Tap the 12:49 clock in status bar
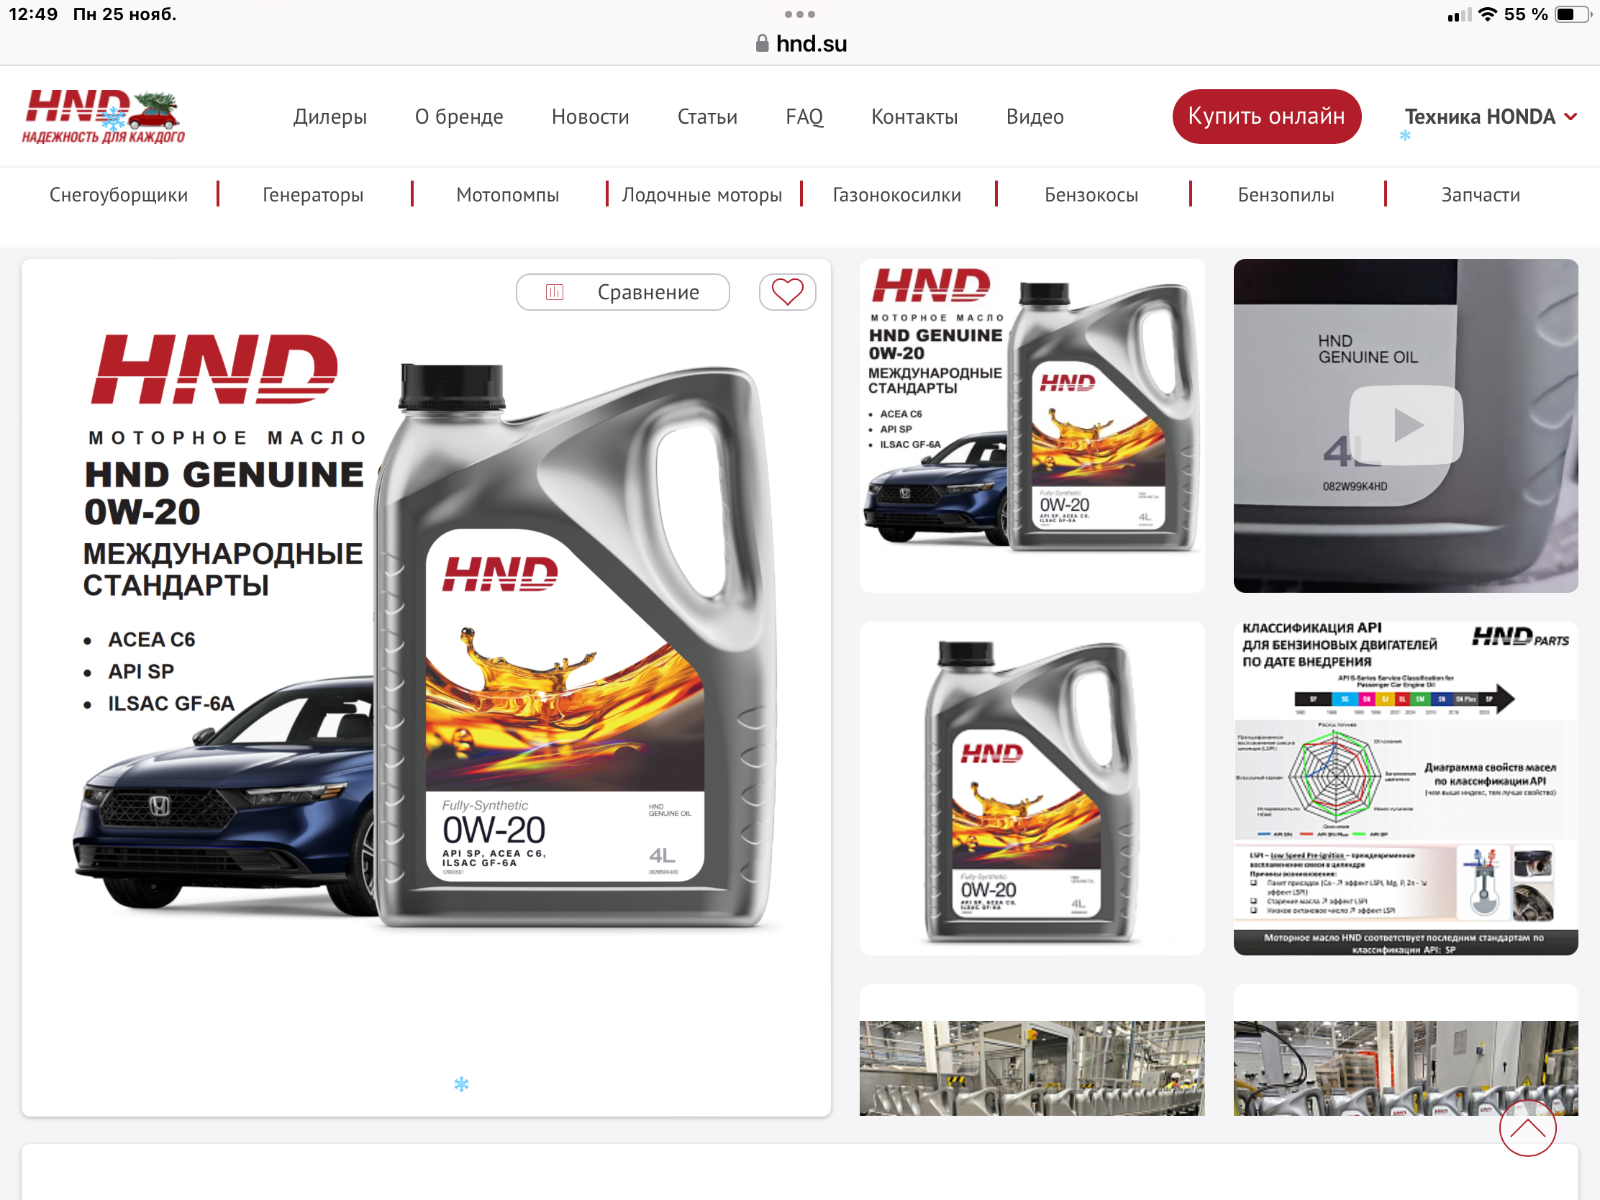 [33, 14]
